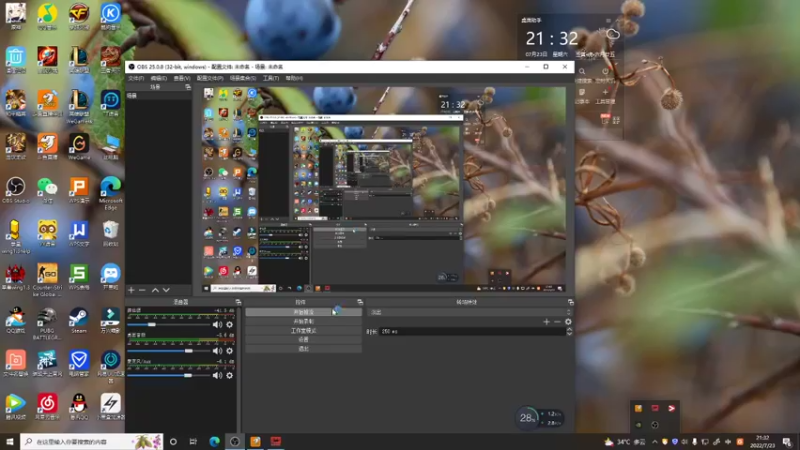Expand hidden system tray icons chevron
This screenshot has height=450, width=800.
tap(654, 442)
